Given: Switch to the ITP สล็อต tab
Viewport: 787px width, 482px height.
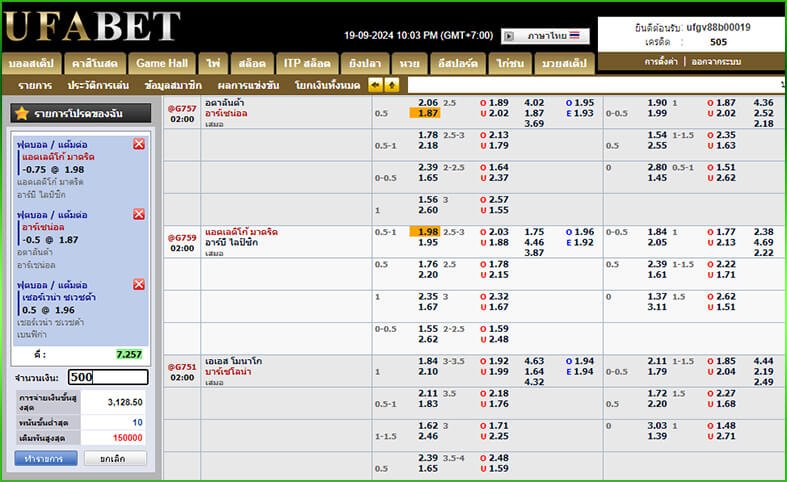Looking at the screenshot, I should tap(307, 63).
